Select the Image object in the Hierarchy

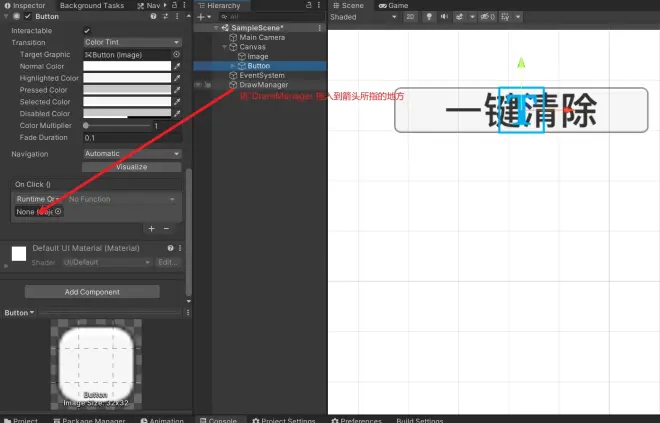(258, 56)
